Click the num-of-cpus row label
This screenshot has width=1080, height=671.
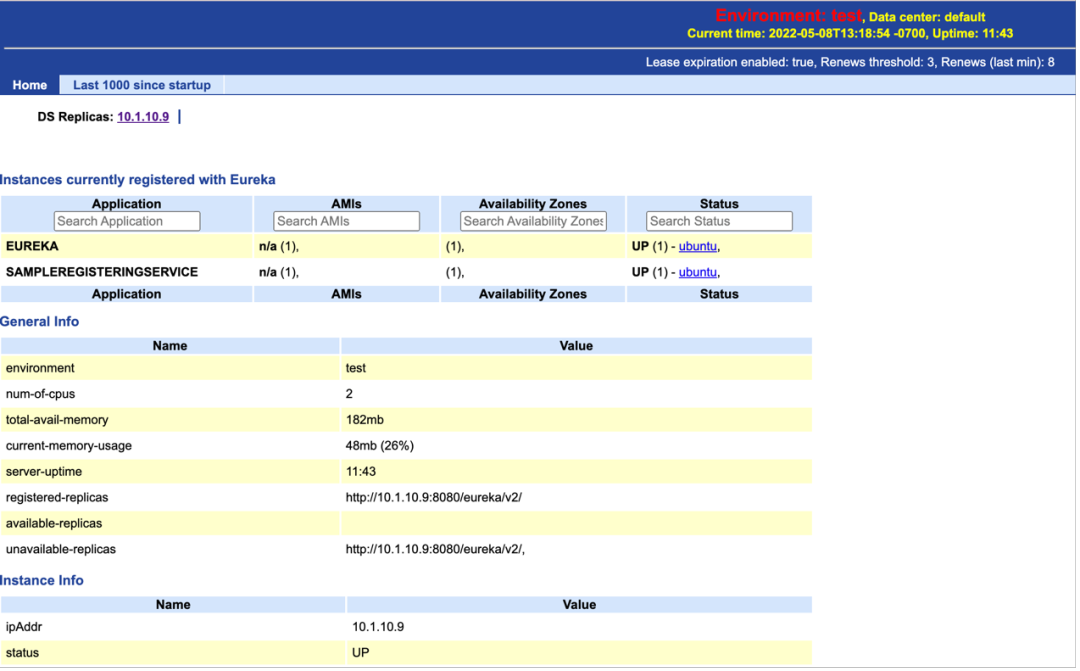click(40, 394)
